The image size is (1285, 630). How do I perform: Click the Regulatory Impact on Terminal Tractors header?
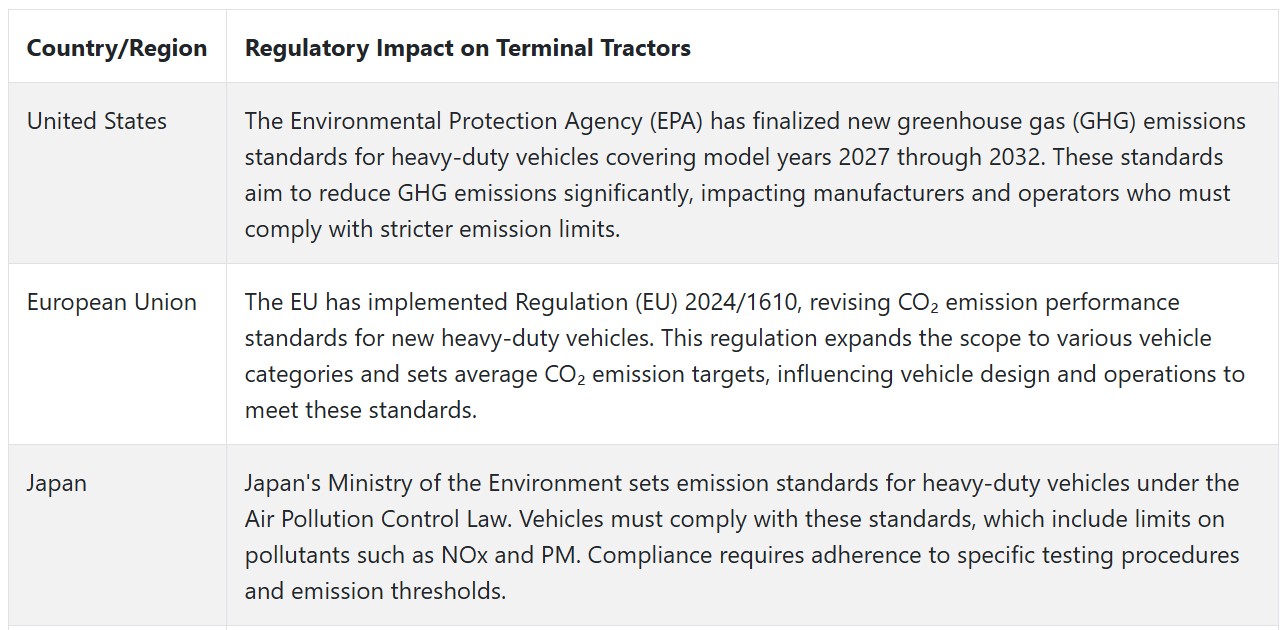[x=468, y=47]
